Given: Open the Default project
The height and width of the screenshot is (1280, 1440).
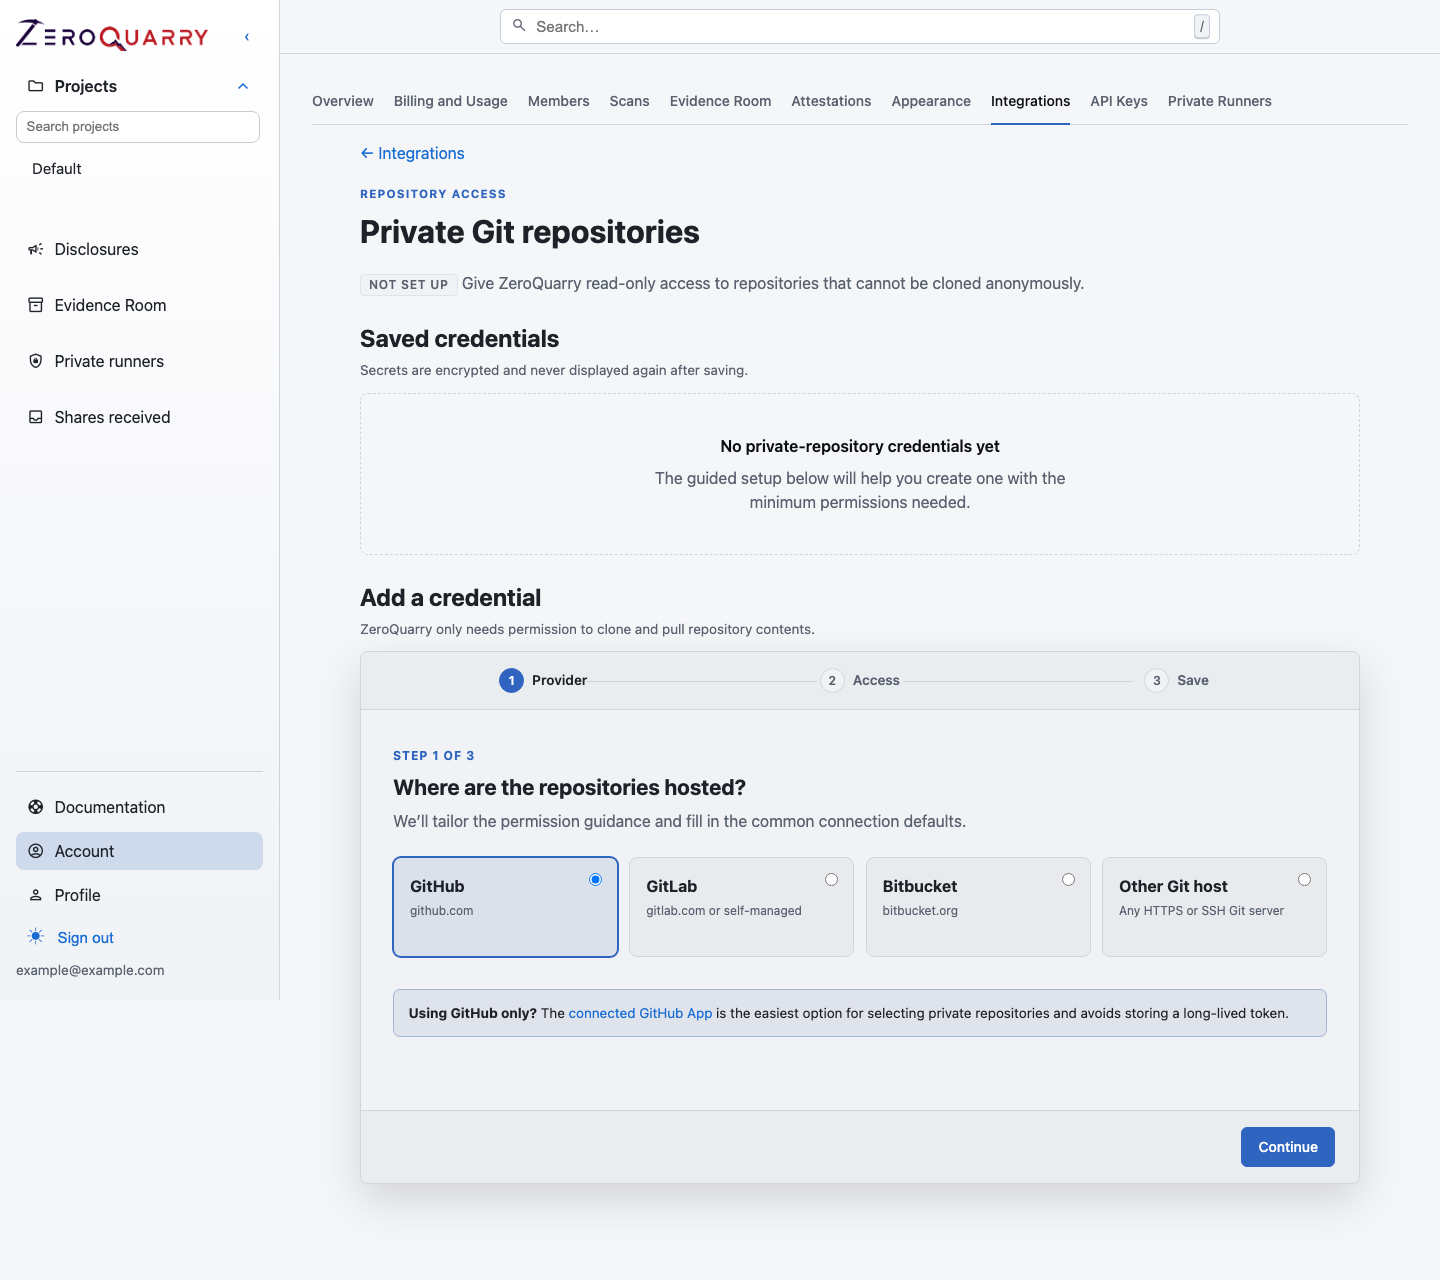Looking at the screenshot, I should pyautogui.click(x=57, y=169).
